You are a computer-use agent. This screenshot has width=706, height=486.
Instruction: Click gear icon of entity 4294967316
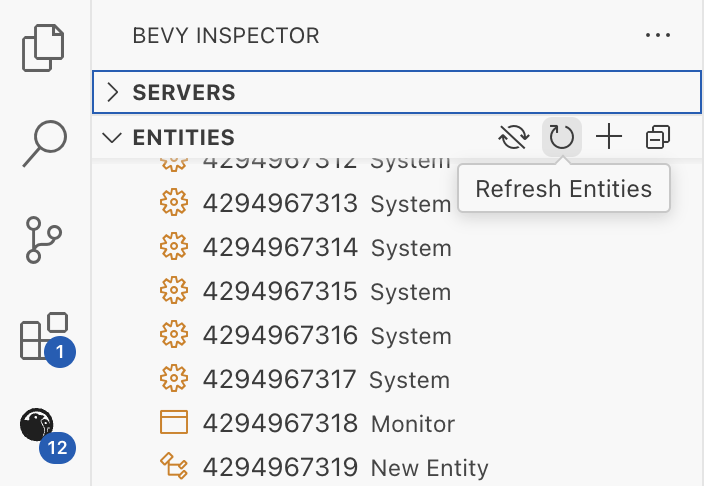pyautogui.click(x=174, y=335)
